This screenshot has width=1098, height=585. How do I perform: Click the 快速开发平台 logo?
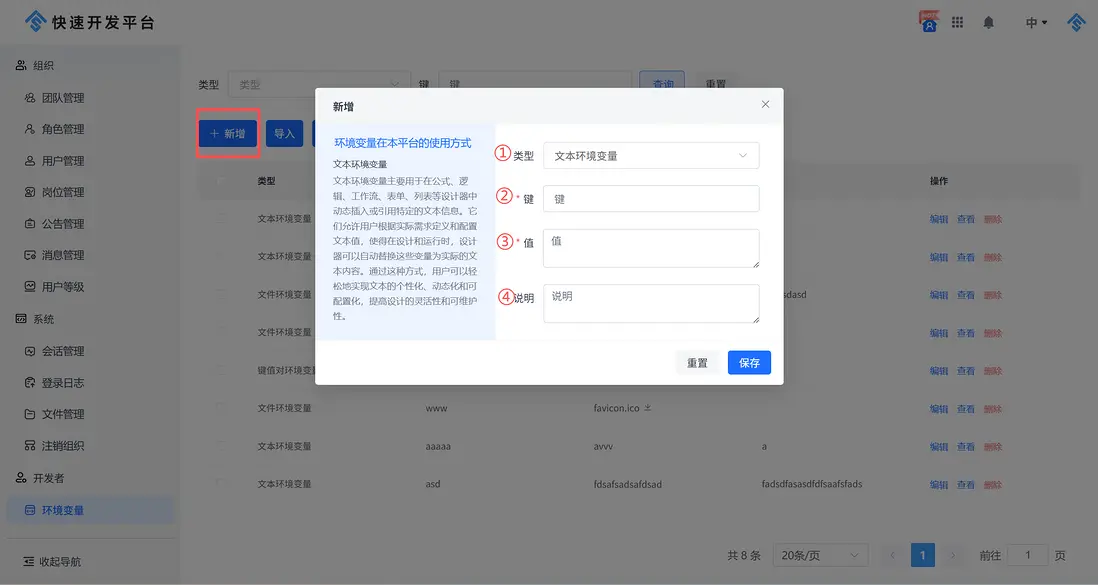click(x=85, y=20)
